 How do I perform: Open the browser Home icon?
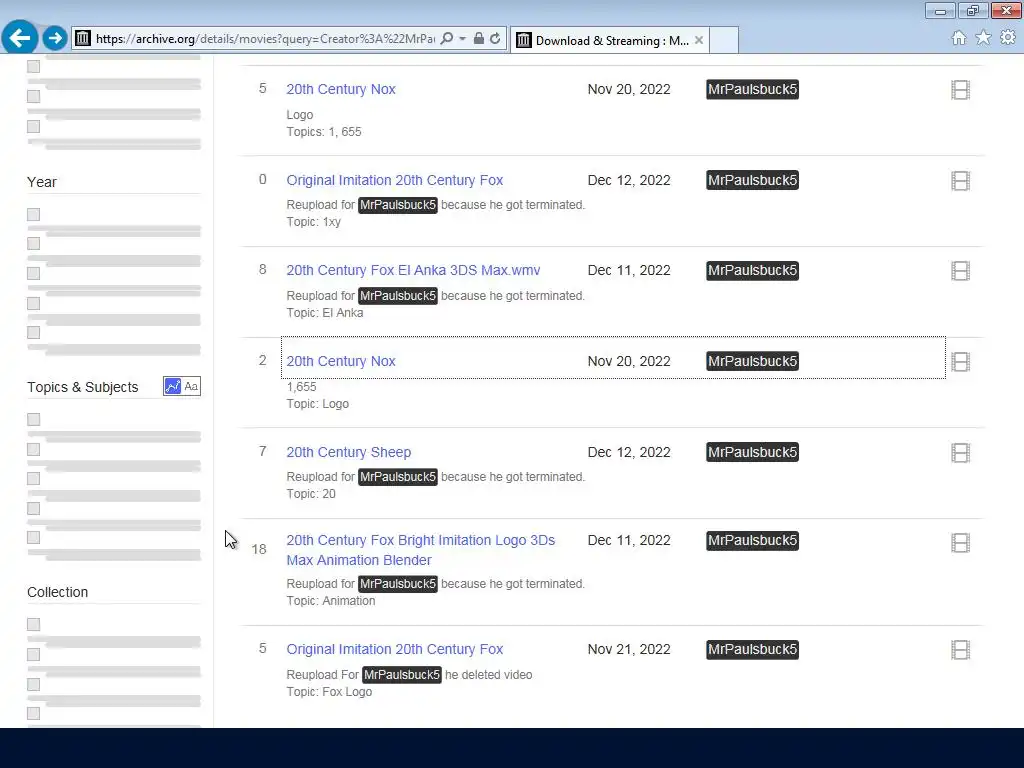pos(959,38)
